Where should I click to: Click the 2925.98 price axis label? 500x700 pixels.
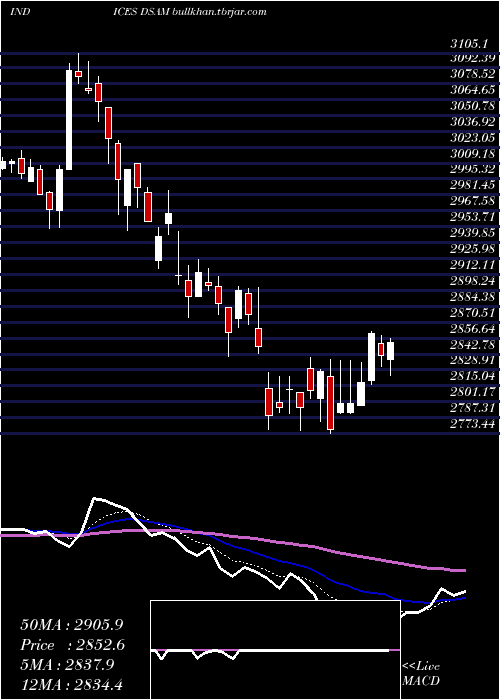pyautogui.click(x=473, y=250)
